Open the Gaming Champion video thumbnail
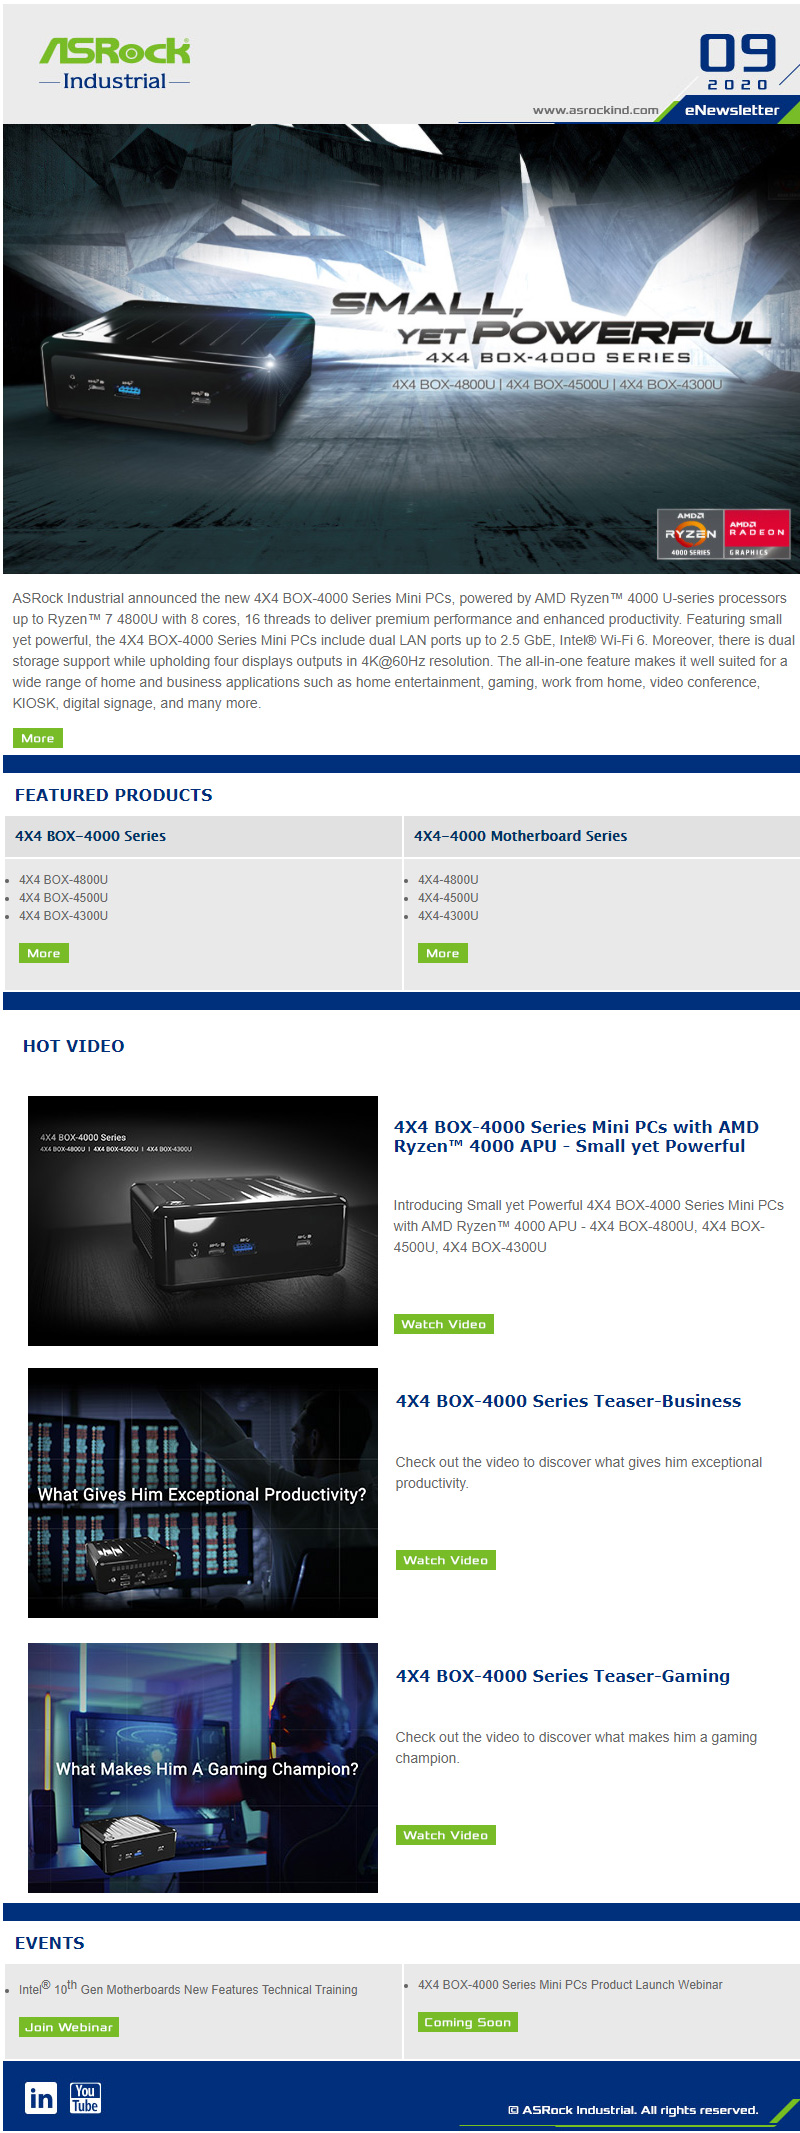Viewport: 800px width, 2133px height. (x=203, y=1768)
